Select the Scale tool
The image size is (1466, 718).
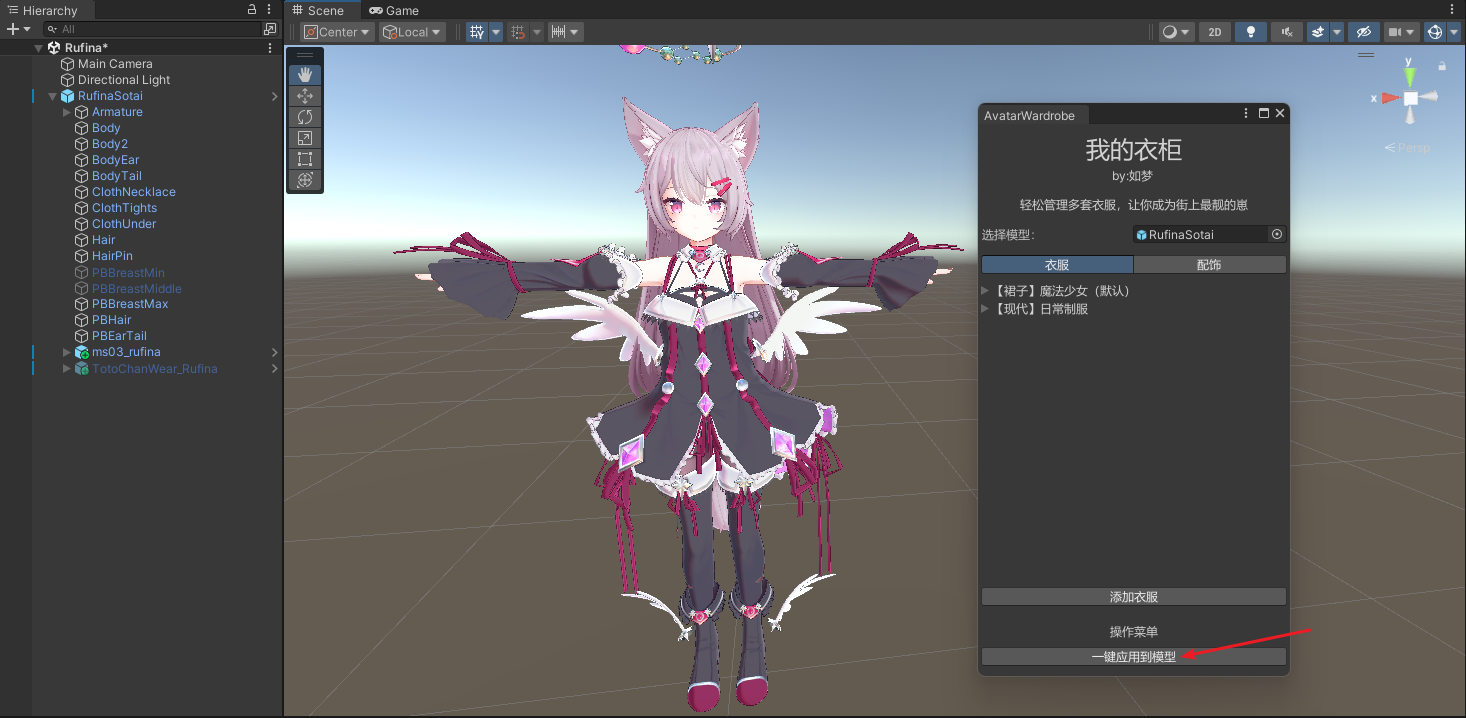click(x=305, y=138)
